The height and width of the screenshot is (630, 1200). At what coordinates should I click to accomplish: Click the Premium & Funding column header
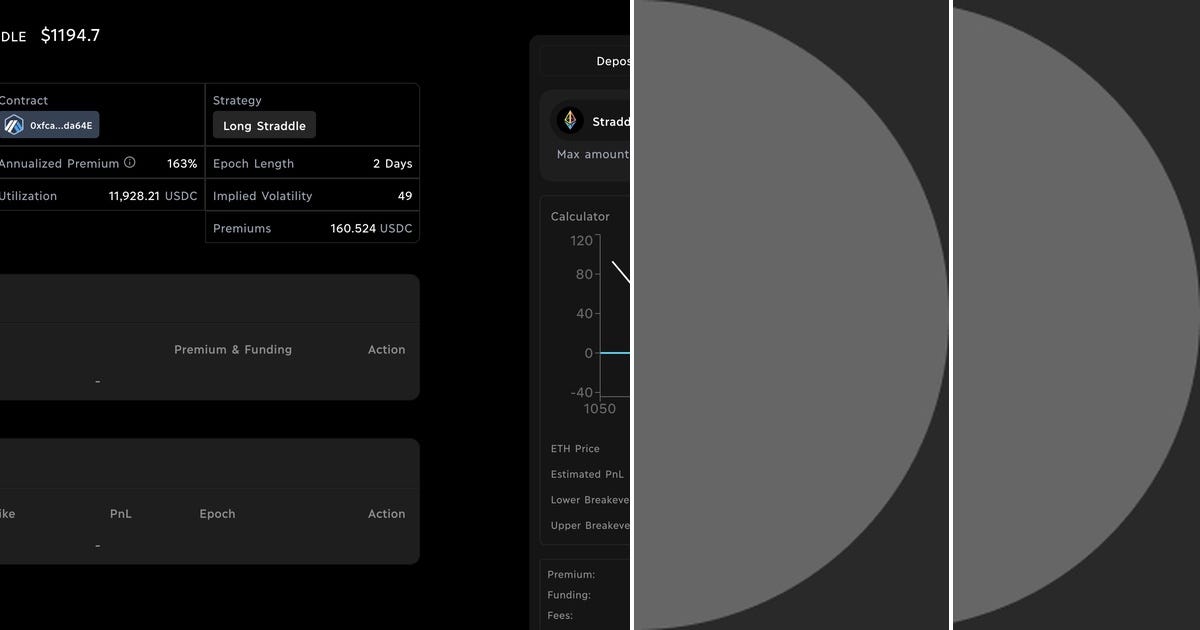point(232,349)
